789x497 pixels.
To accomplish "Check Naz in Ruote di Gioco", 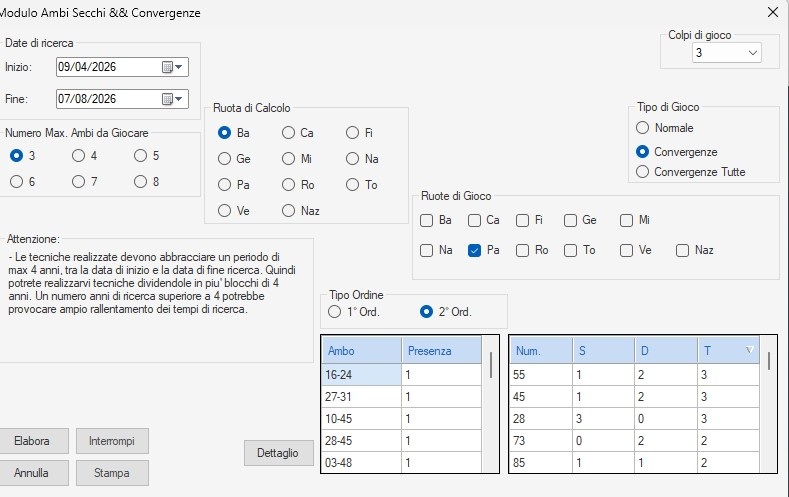I will tap(683, 251).
